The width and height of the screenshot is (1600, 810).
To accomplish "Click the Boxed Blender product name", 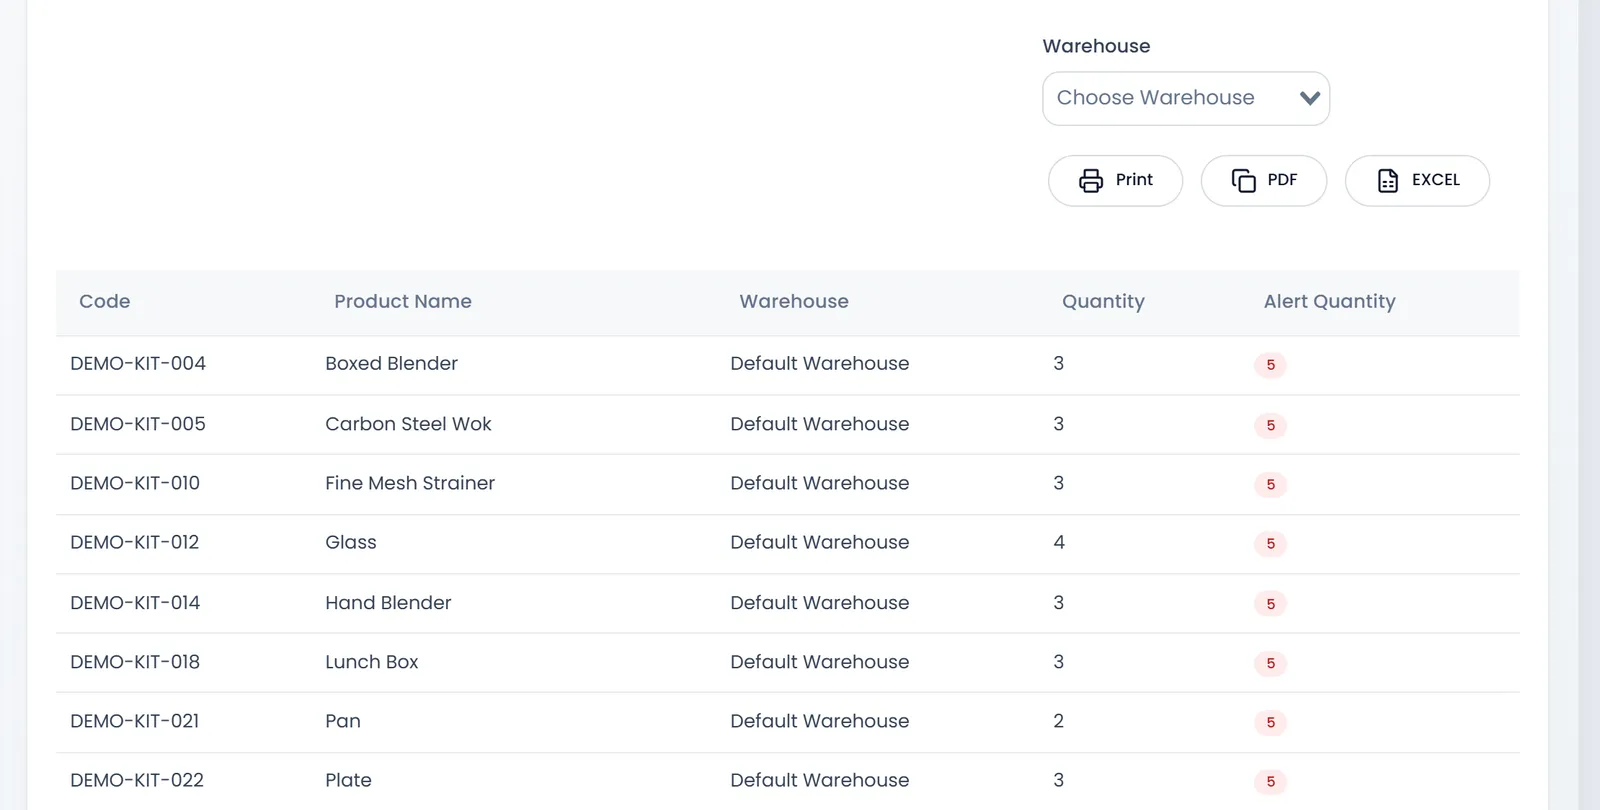I will coord(391,364).
